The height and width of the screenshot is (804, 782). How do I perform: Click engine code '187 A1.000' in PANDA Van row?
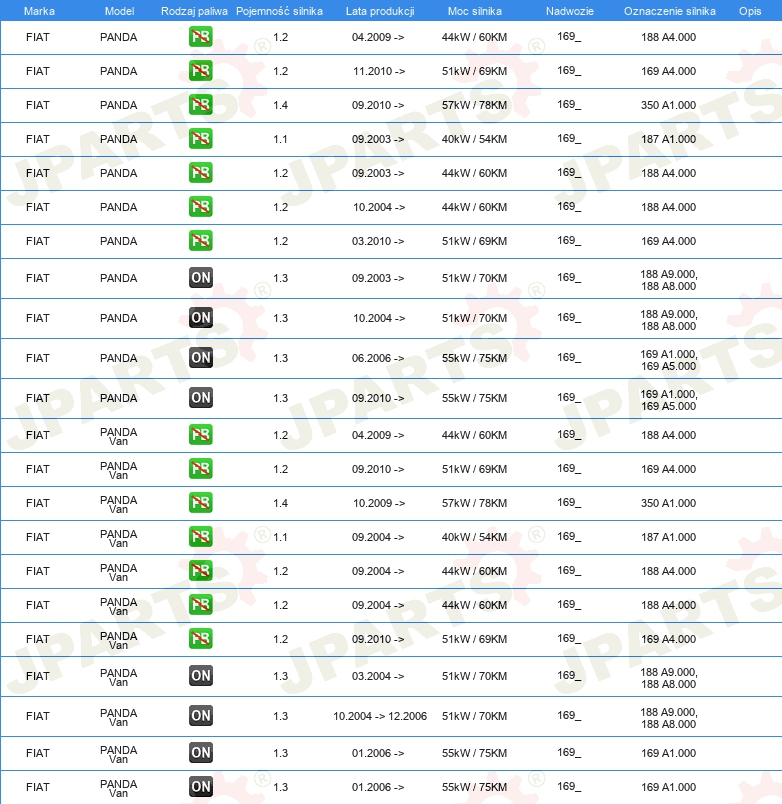coord(668,537)
